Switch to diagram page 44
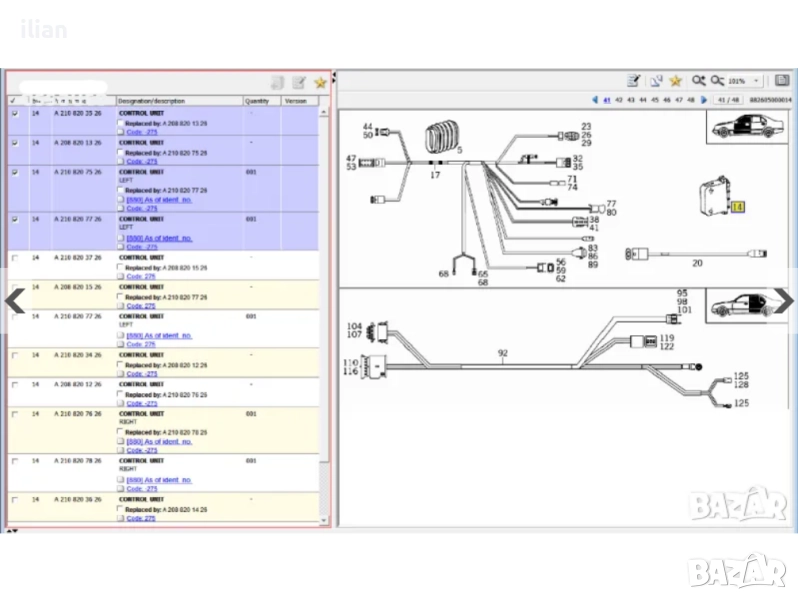 pyautogui.click(x=642, y=100)
